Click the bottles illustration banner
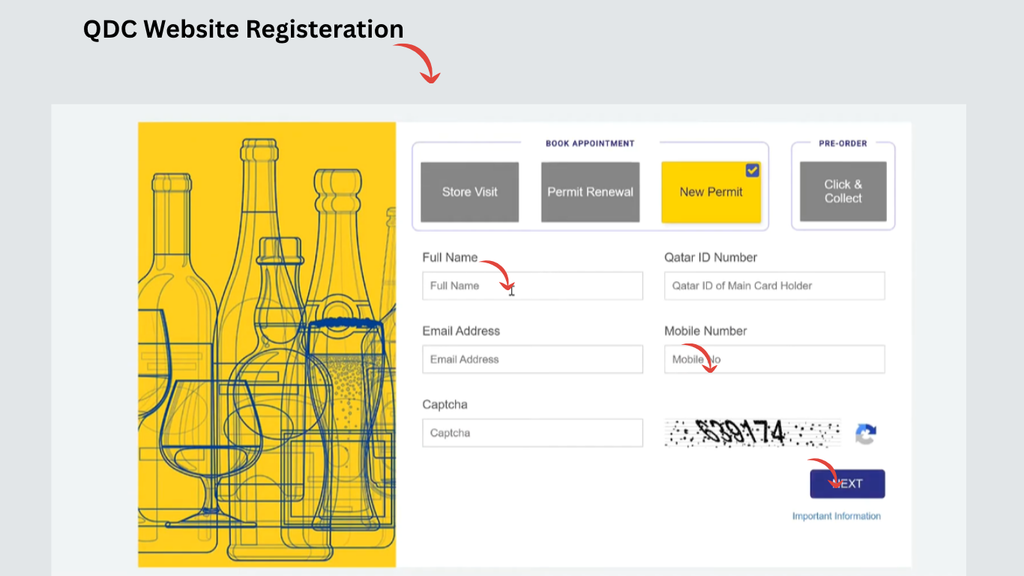 [267, 344]
